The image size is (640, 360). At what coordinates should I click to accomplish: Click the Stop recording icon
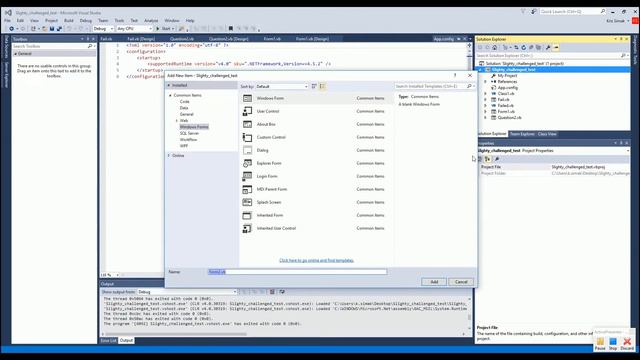click(x=613, y=343)
